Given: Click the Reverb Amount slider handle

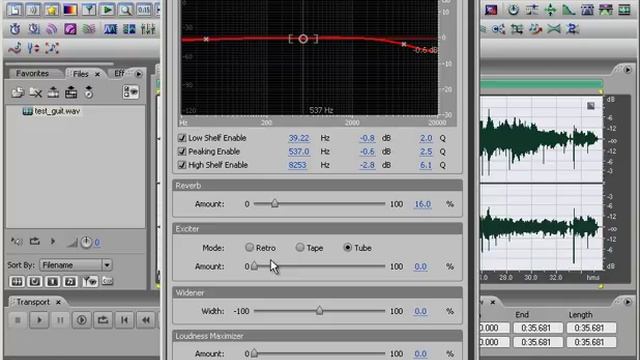Looking at the screenshot, I should click(x=275, y=203).
